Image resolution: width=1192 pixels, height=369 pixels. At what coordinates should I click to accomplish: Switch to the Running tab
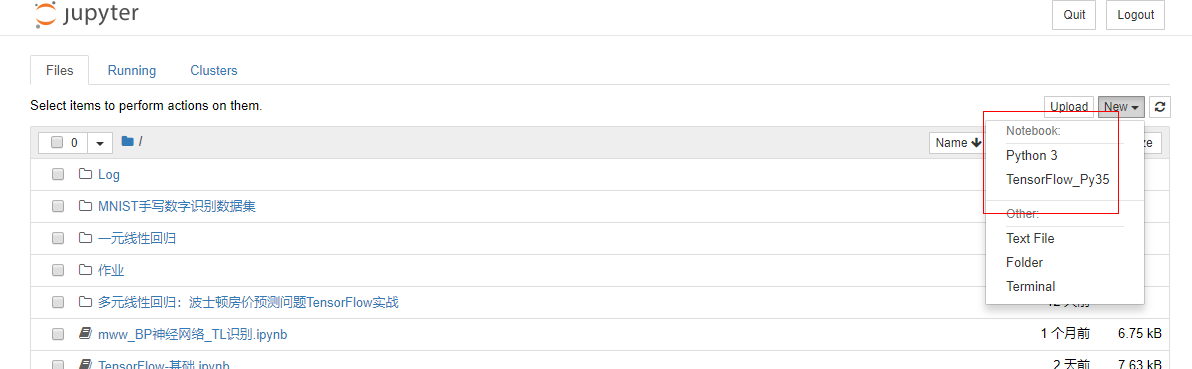(132, 71)
